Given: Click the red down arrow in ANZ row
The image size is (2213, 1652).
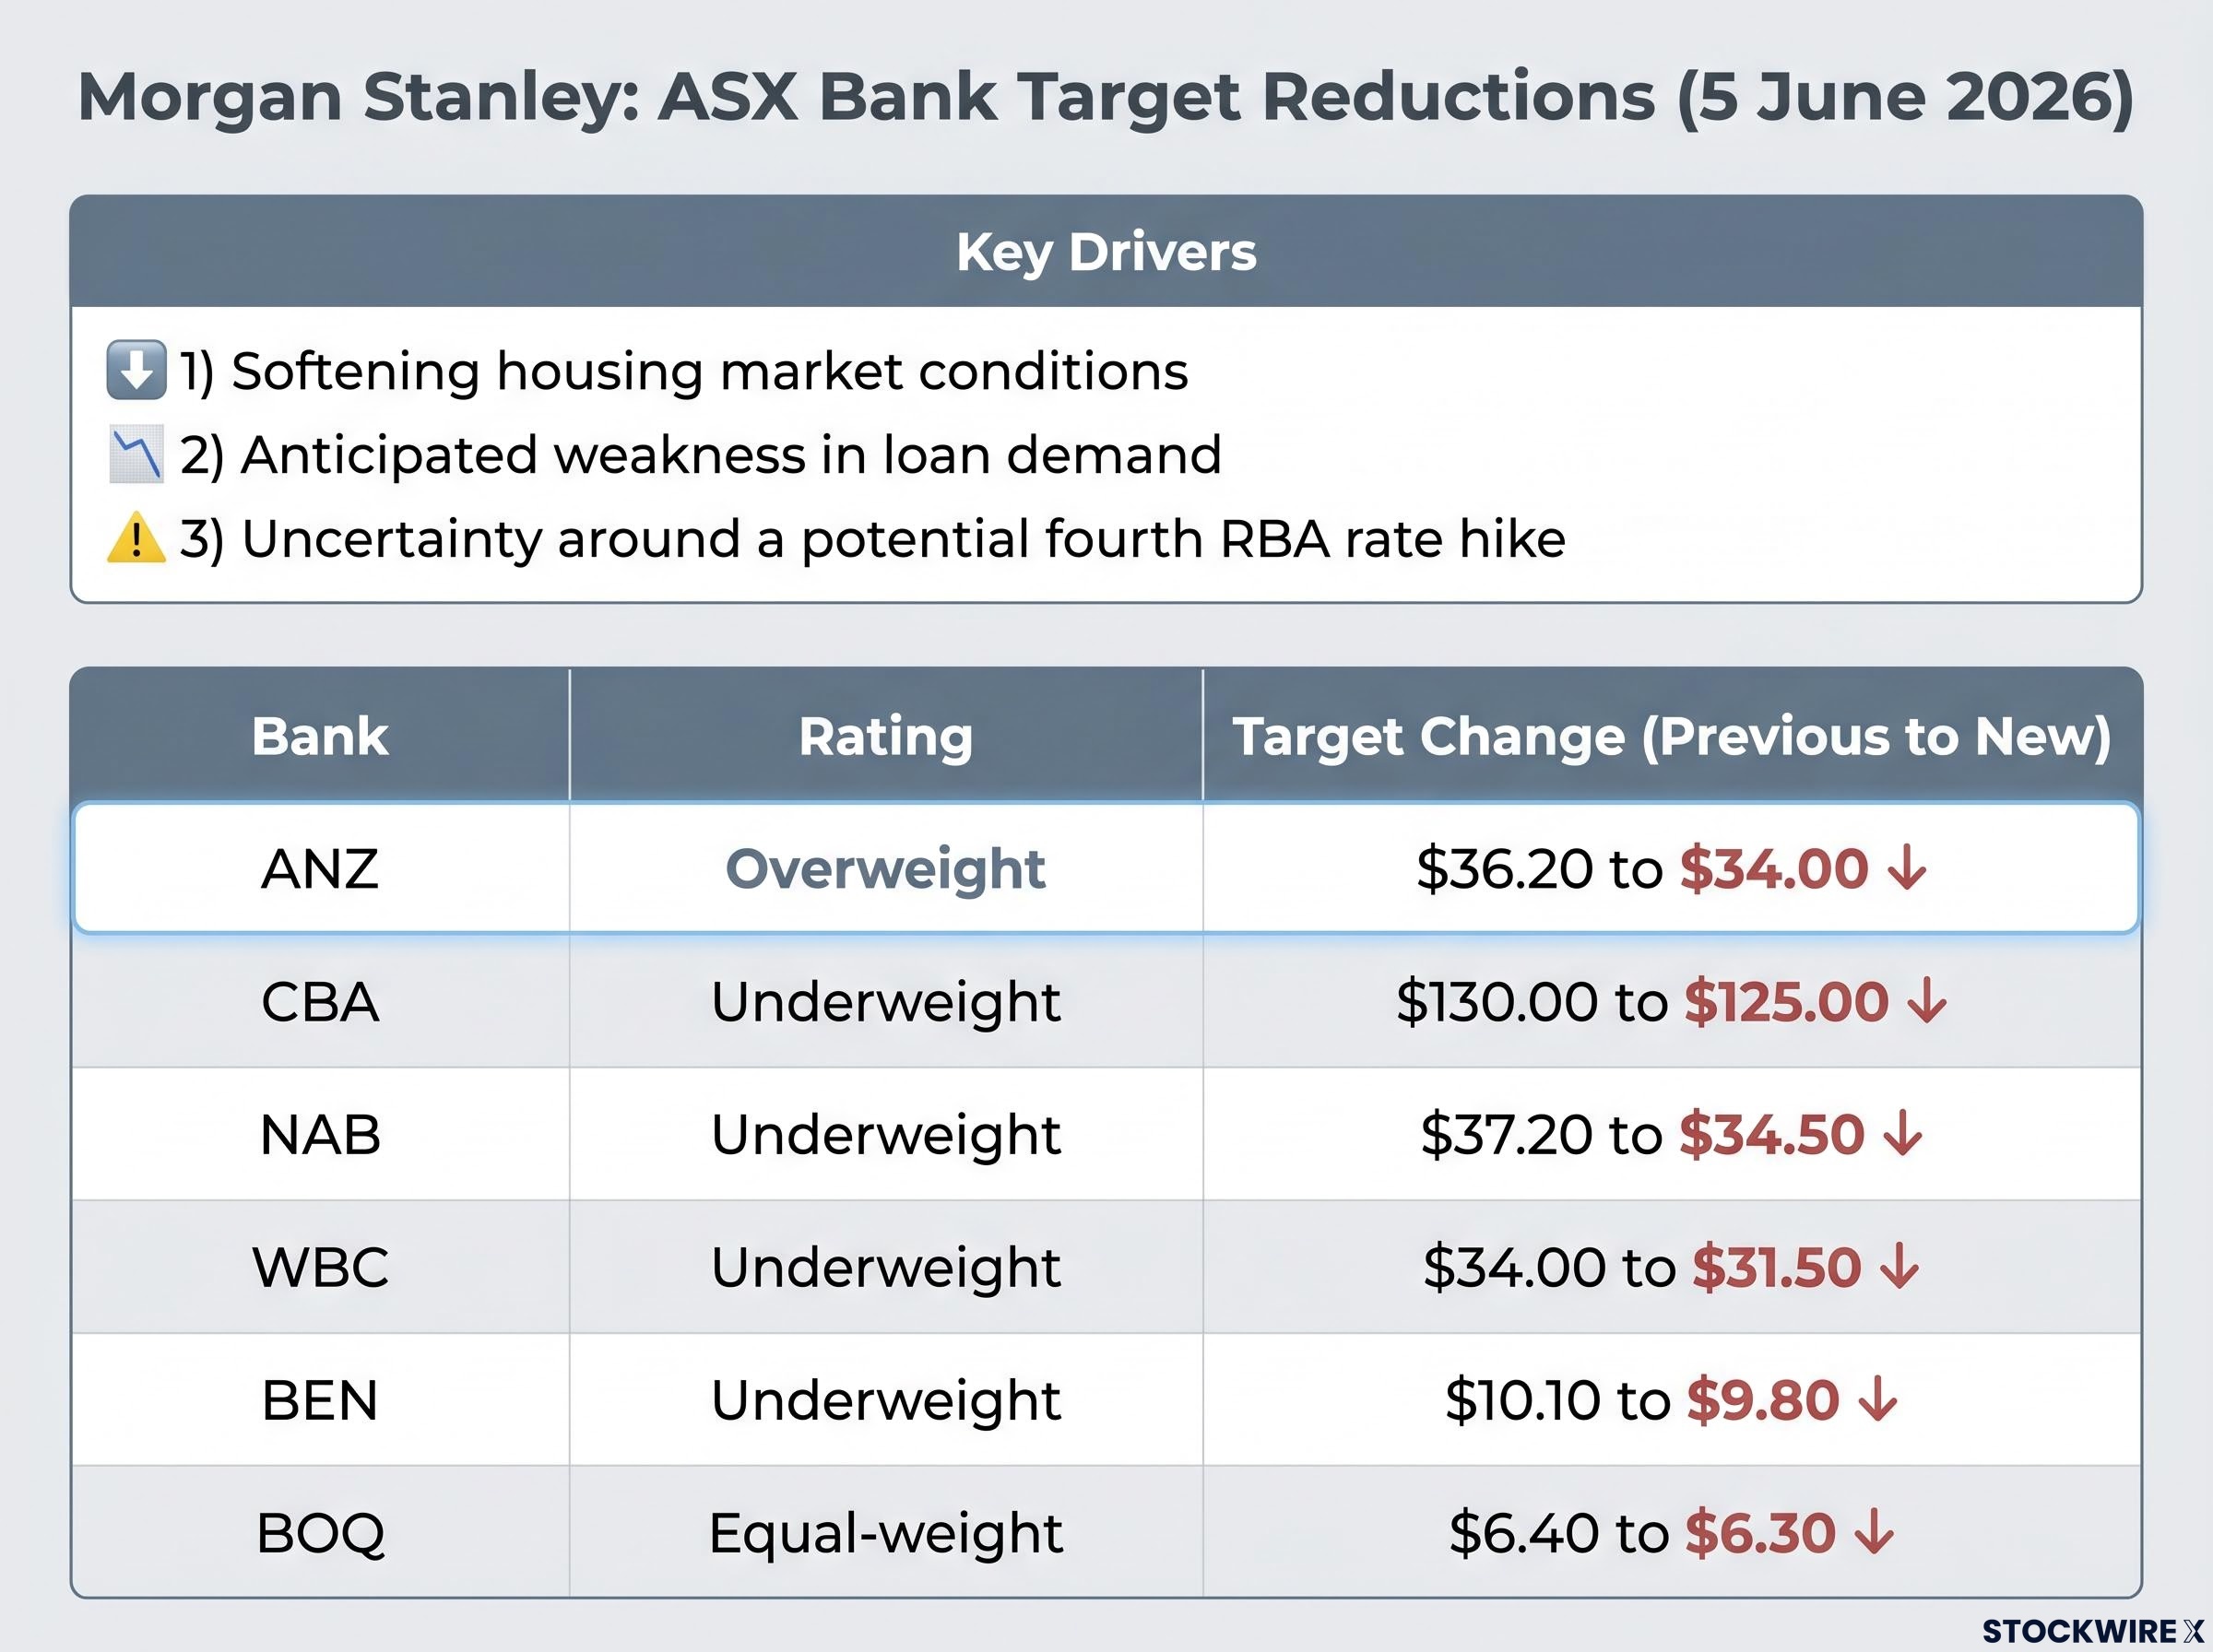Looking at the screenshot, I should (1907, 868).
